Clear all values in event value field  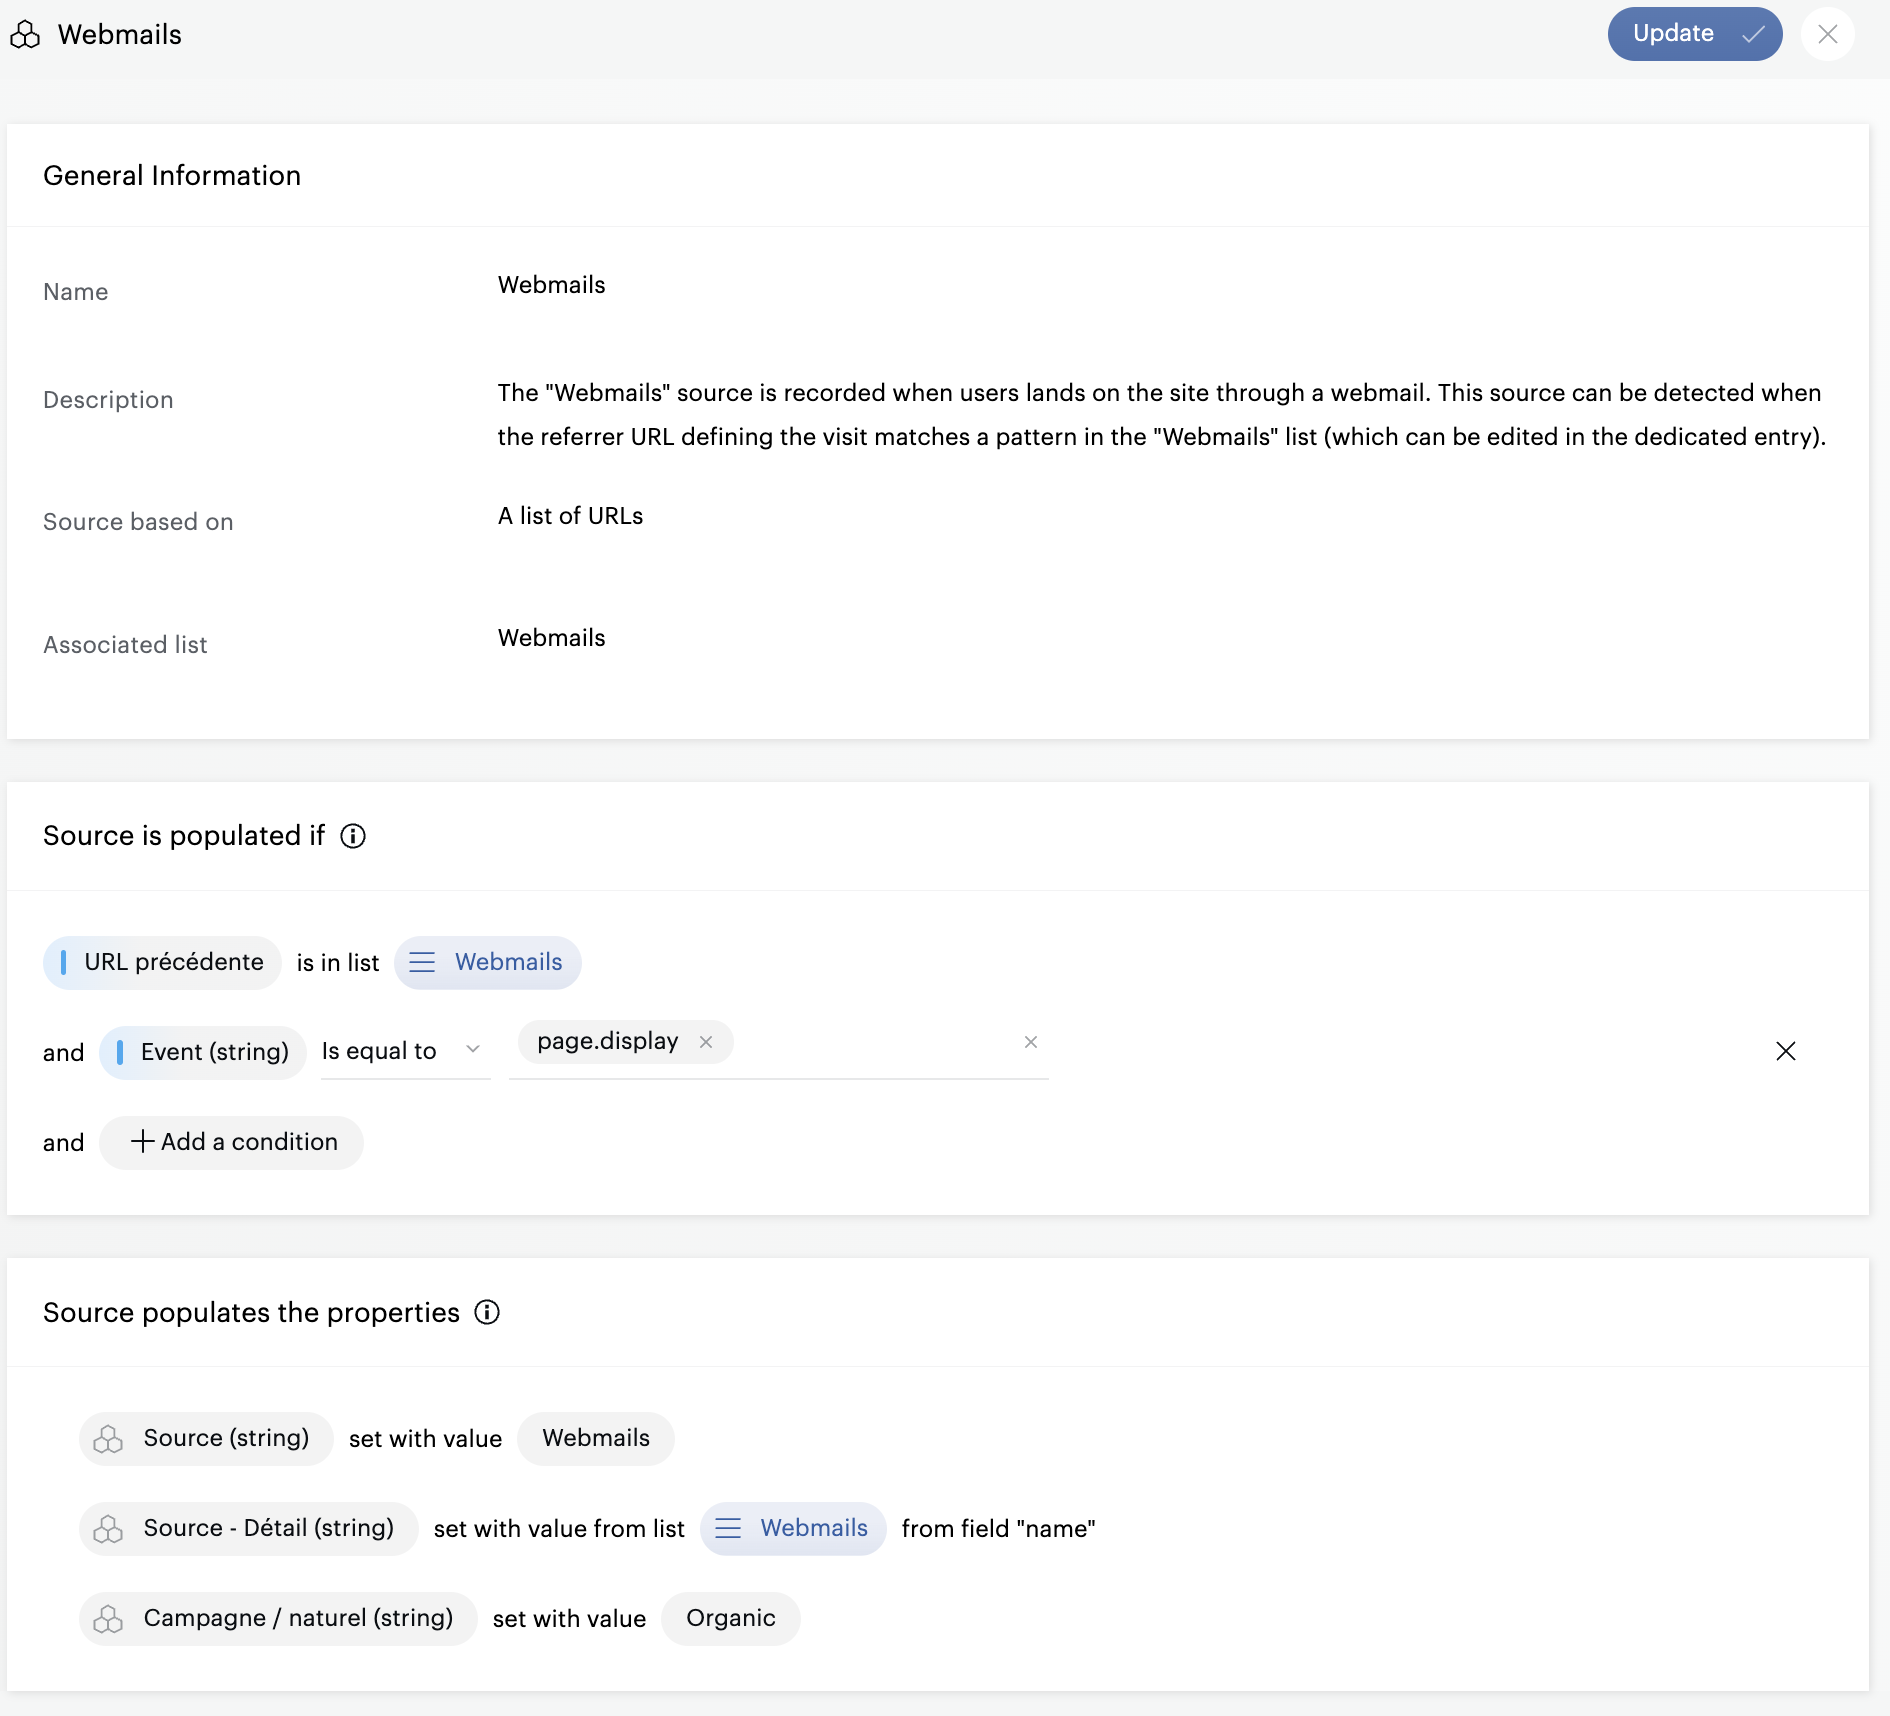1030,1042
